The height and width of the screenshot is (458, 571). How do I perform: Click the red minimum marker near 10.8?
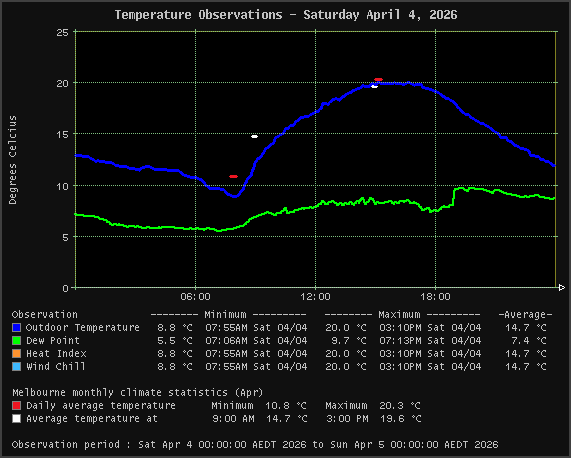pos(233,177)
